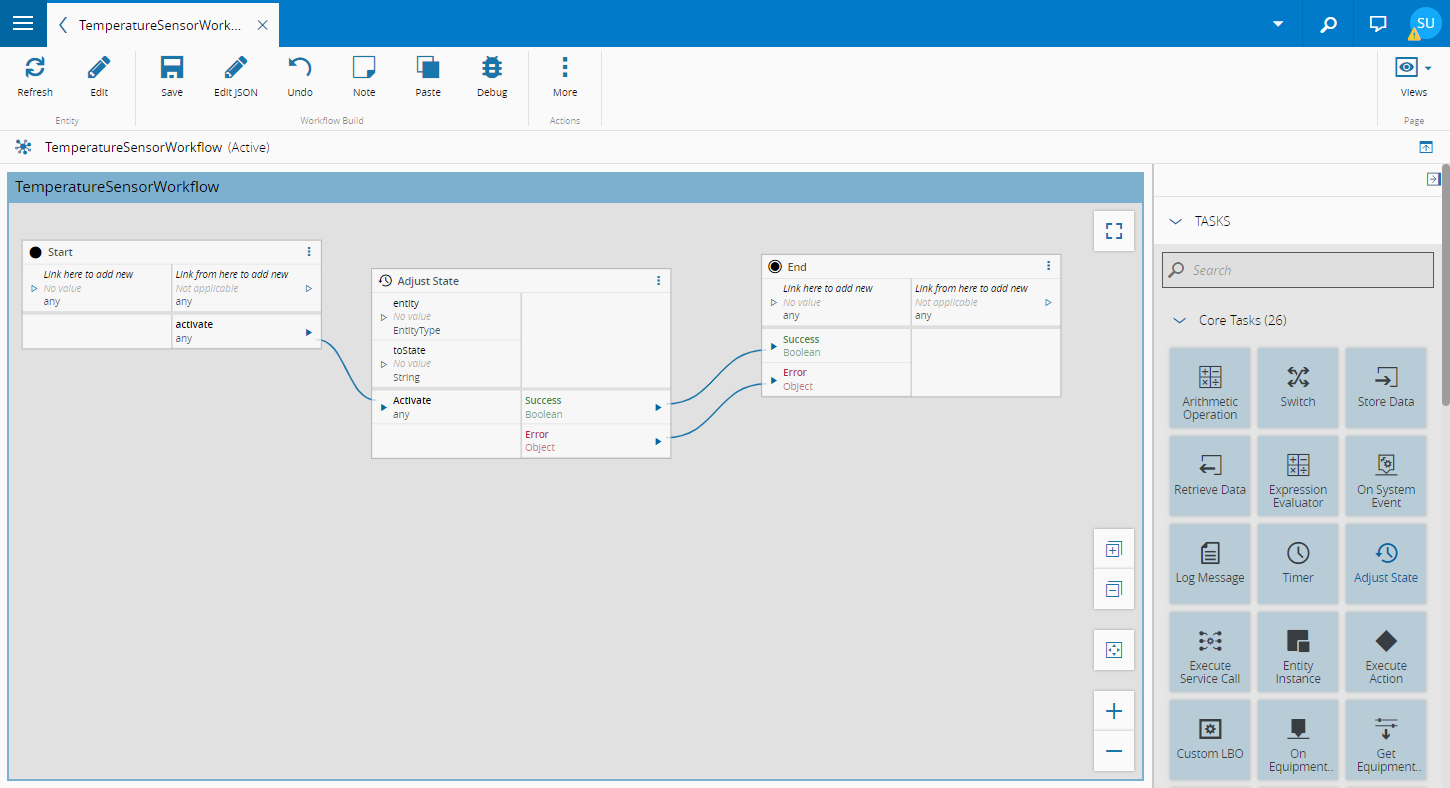Open the Views dropdown
Screen dimensions: 1450x788
coord(1413,68)
